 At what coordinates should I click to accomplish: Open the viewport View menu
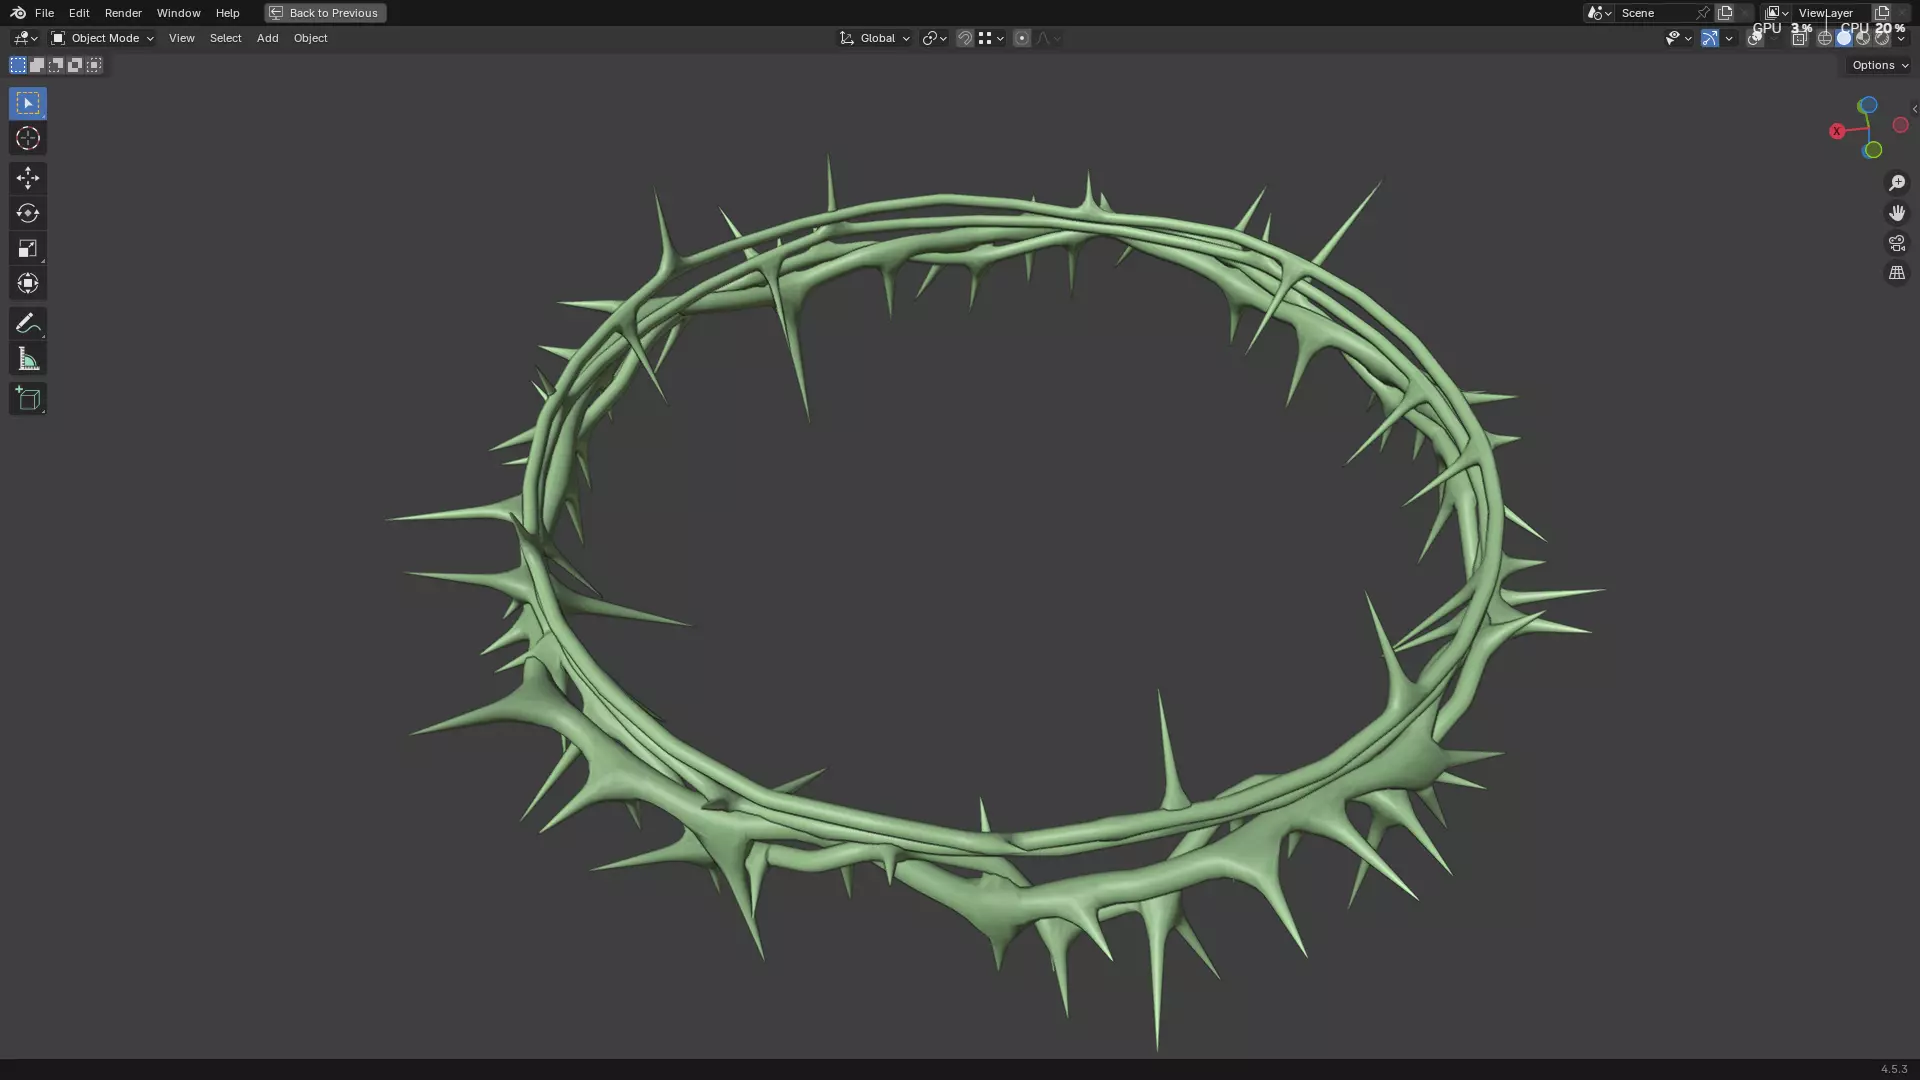point(181,38)
